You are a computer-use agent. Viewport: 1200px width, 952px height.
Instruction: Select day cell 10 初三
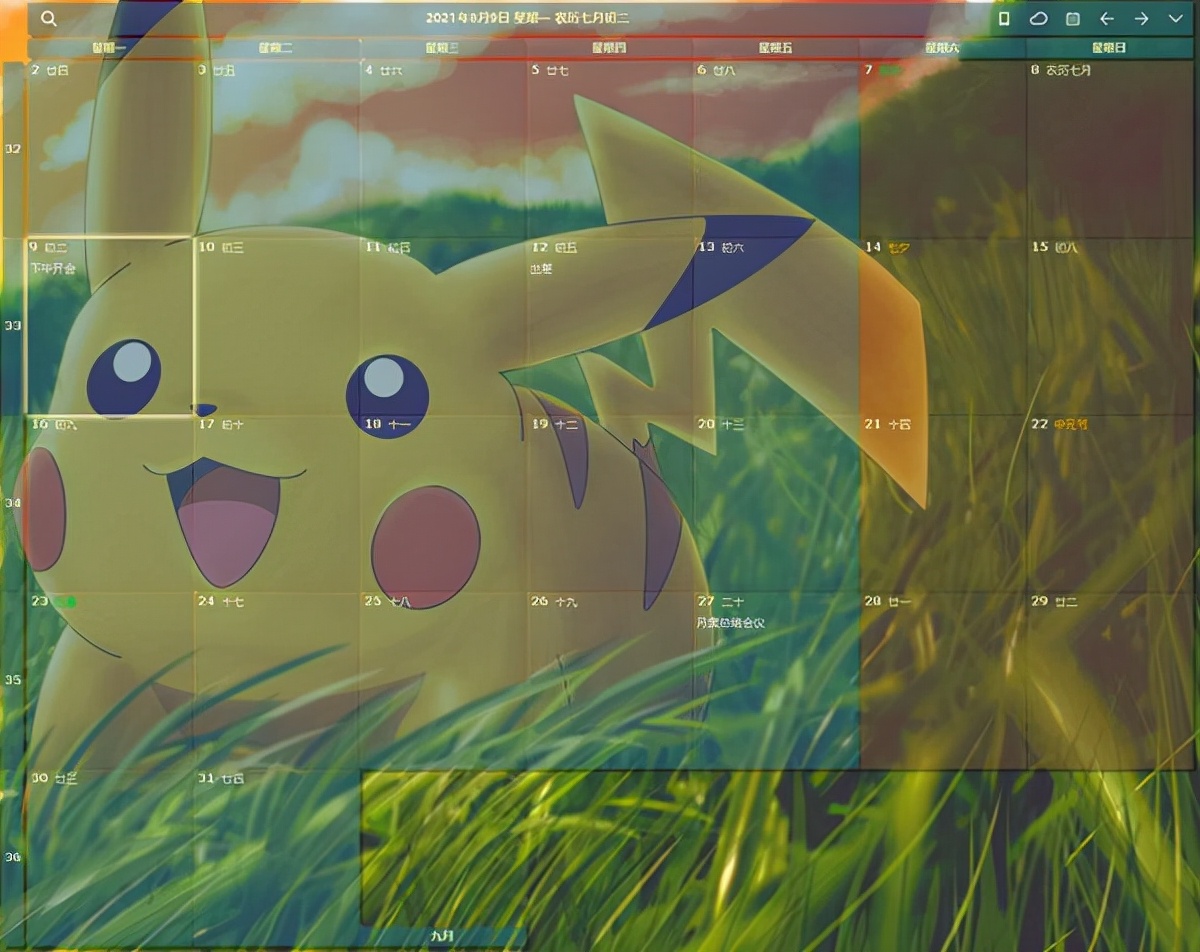coord(276,326)
